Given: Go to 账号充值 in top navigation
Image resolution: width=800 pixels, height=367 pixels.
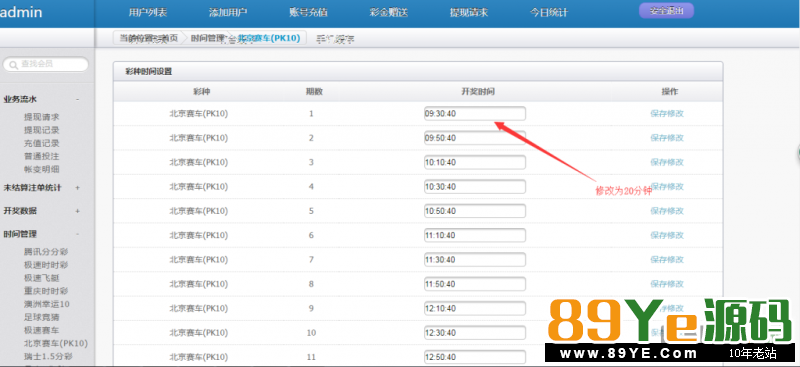Looking at the screenshot, I should point(308,13).
